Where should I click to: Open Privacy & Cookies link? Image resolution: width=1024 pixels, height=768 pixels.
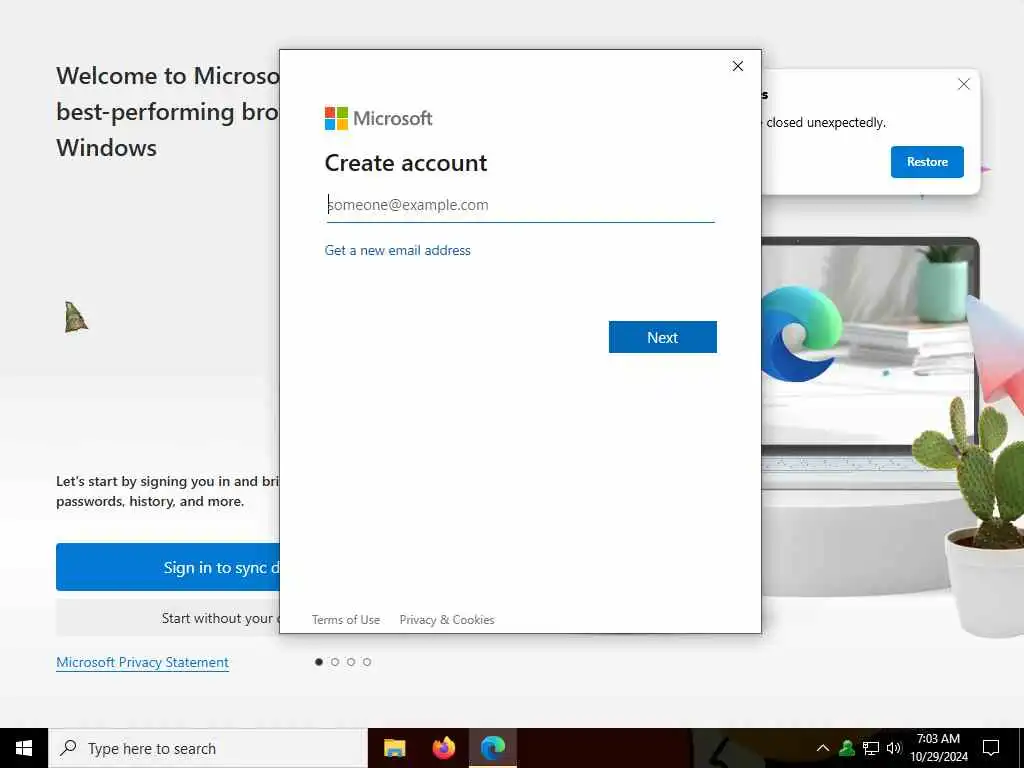coord(447,620)
